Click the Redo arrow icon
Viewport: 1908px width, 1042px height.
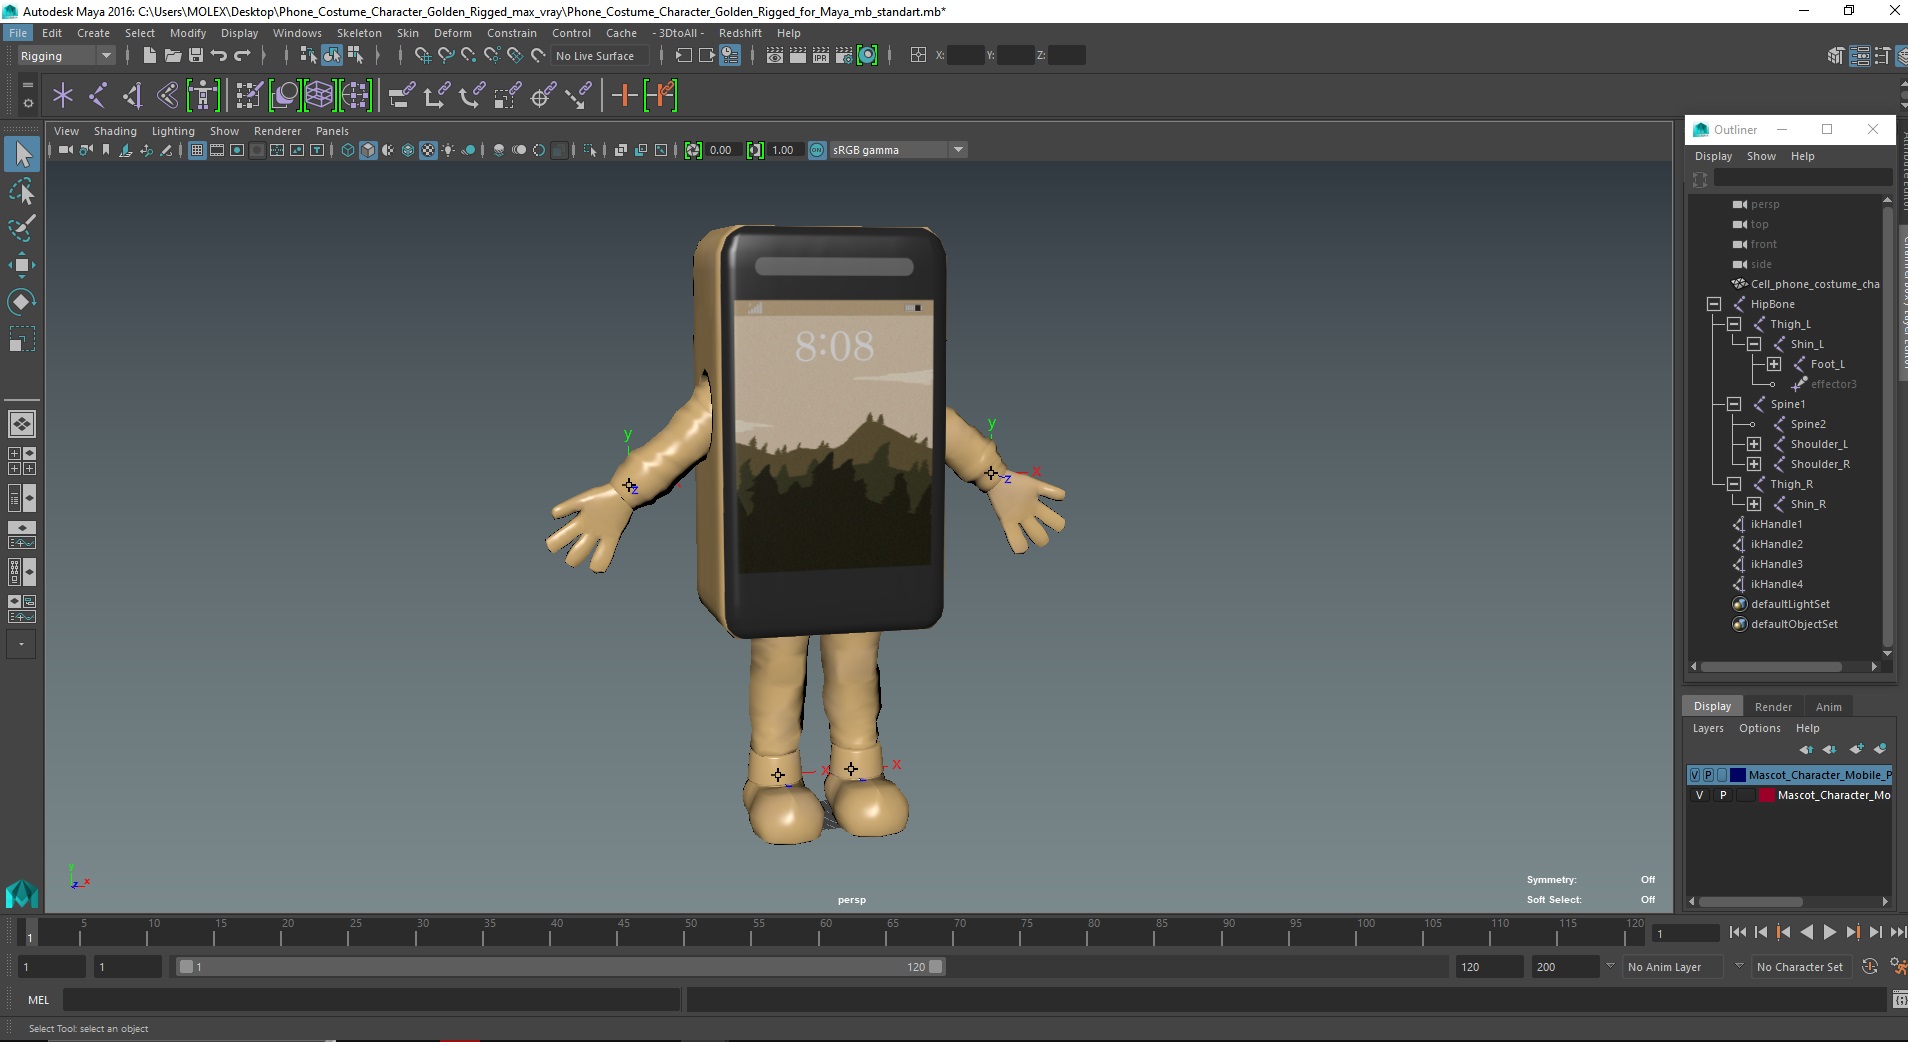[x=242, y=56]
